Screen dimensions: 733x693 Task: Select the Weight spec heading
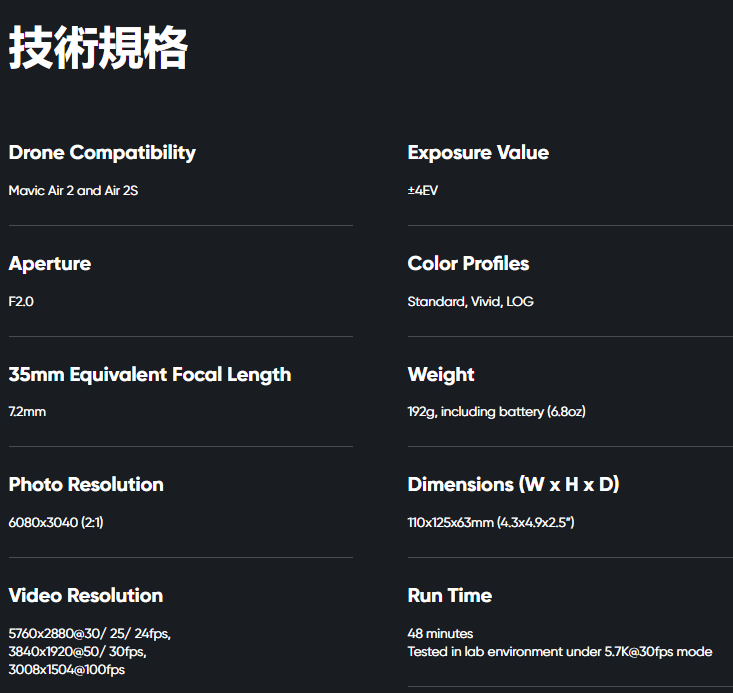point(441,375)
